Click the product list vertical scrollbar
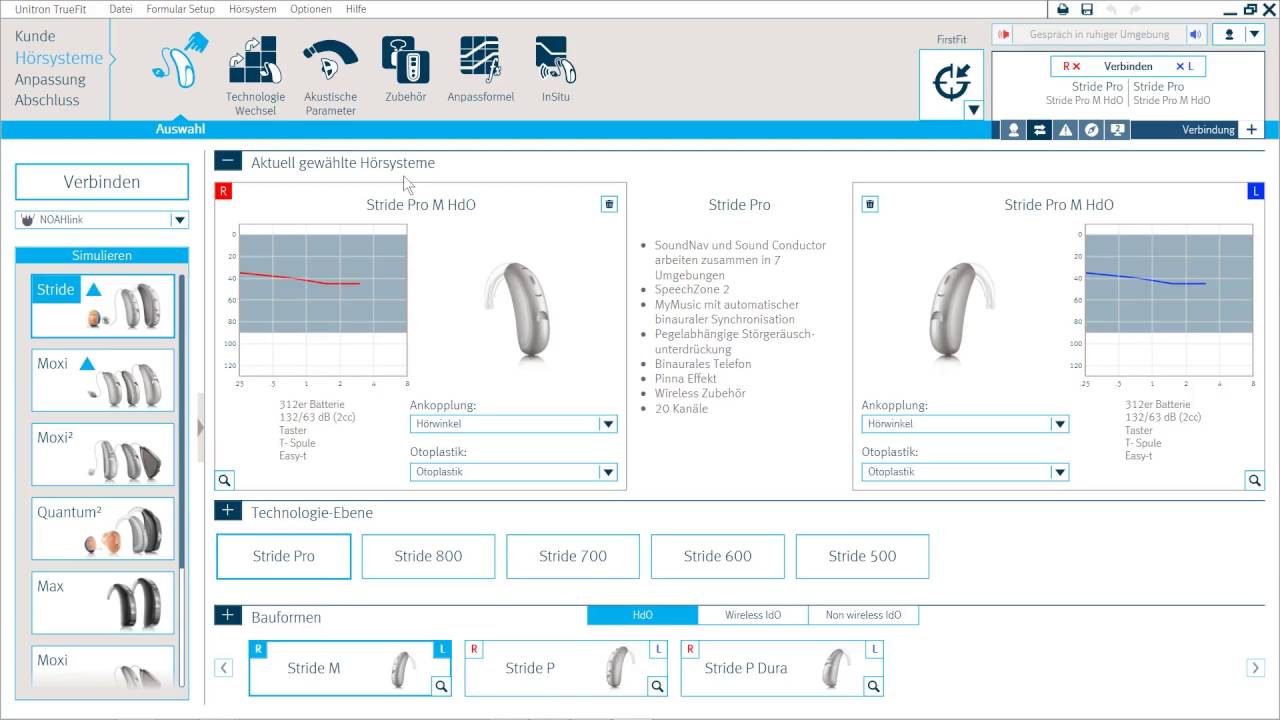 point(182,420)
